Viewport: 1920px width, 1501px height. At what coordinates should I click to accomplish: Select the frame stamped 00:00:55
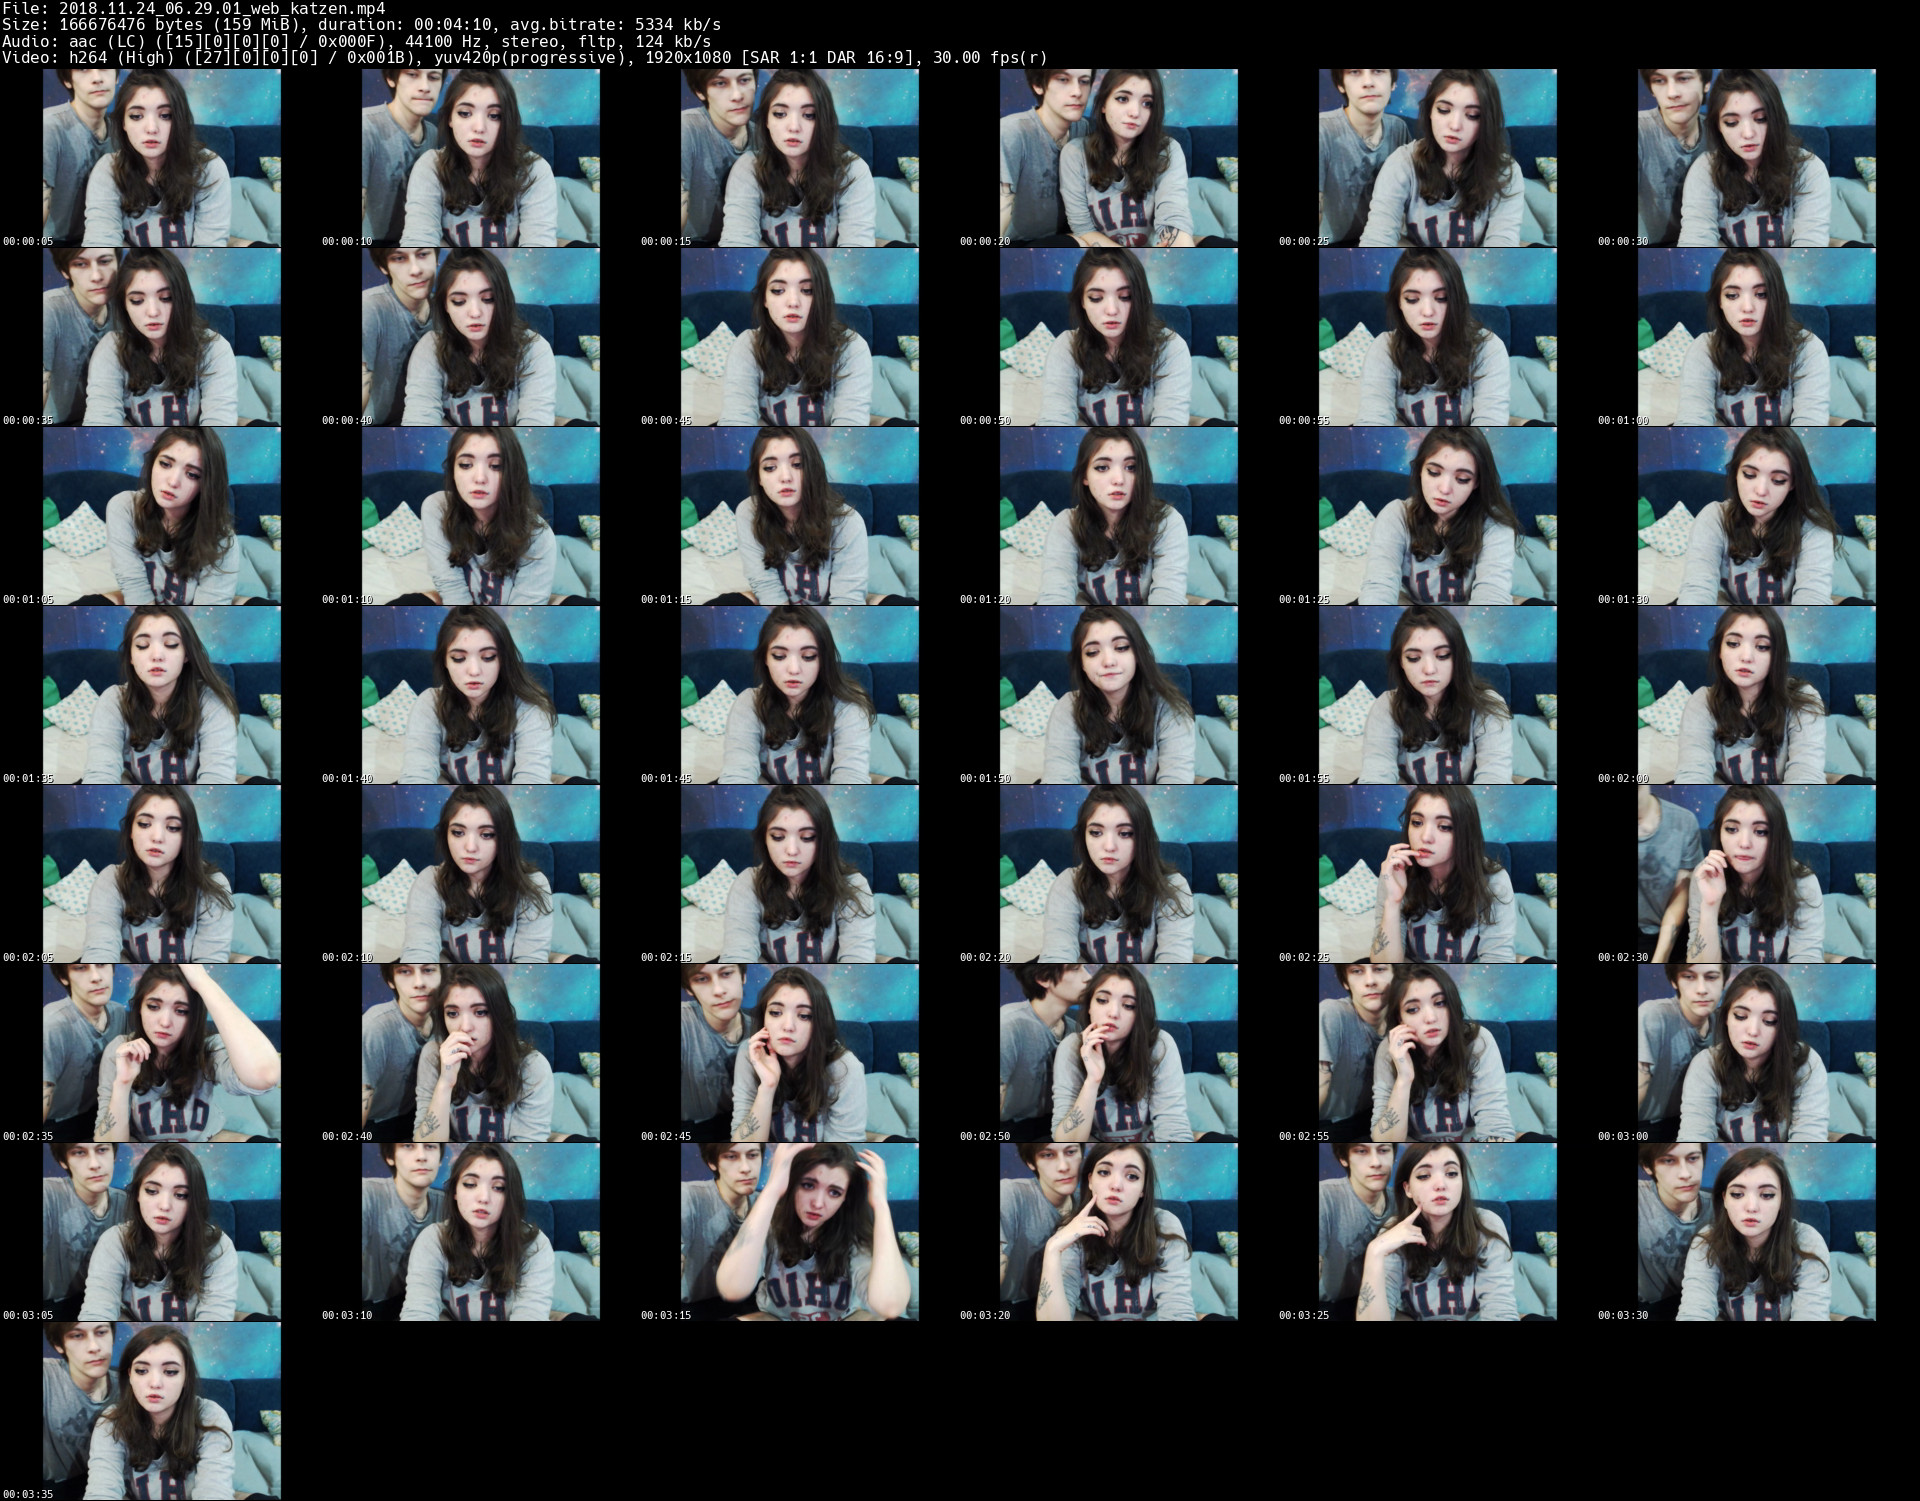1438,337
